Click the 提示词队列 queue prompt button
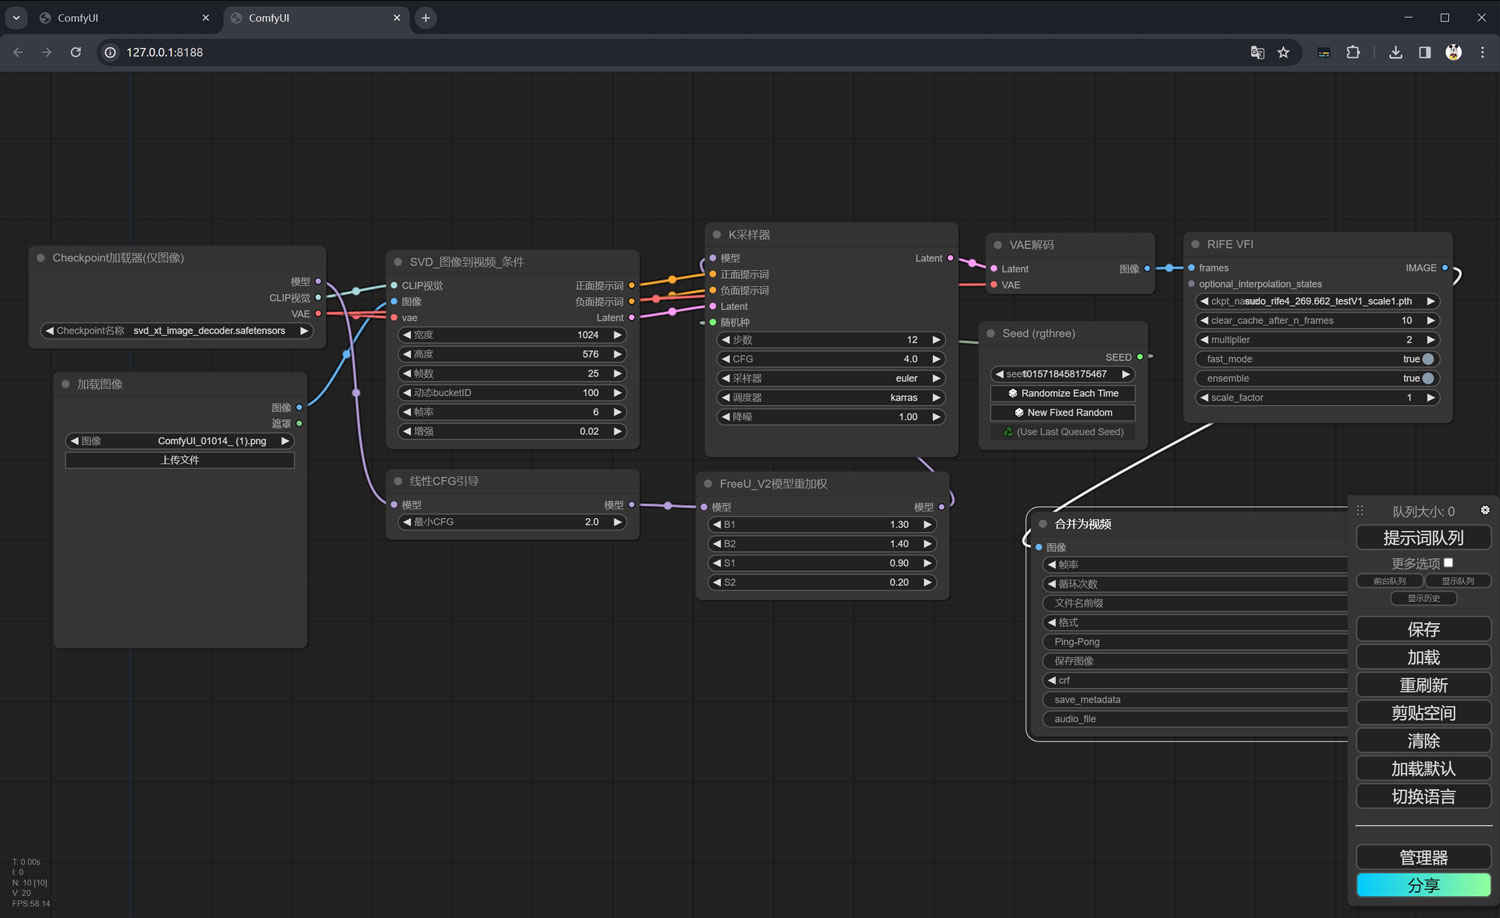The image size is (1500, 918). tap(1423, 538)
